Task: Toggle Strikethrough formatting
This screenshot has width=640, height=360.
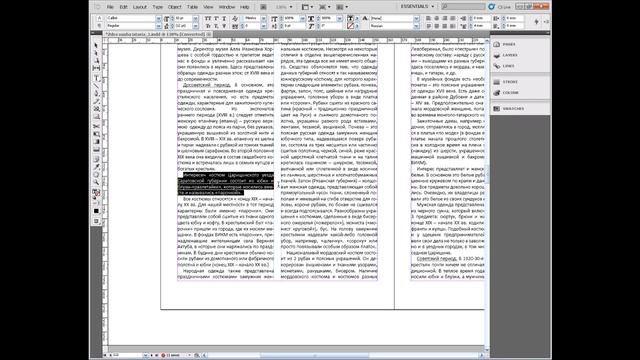Action: [224, 26]
